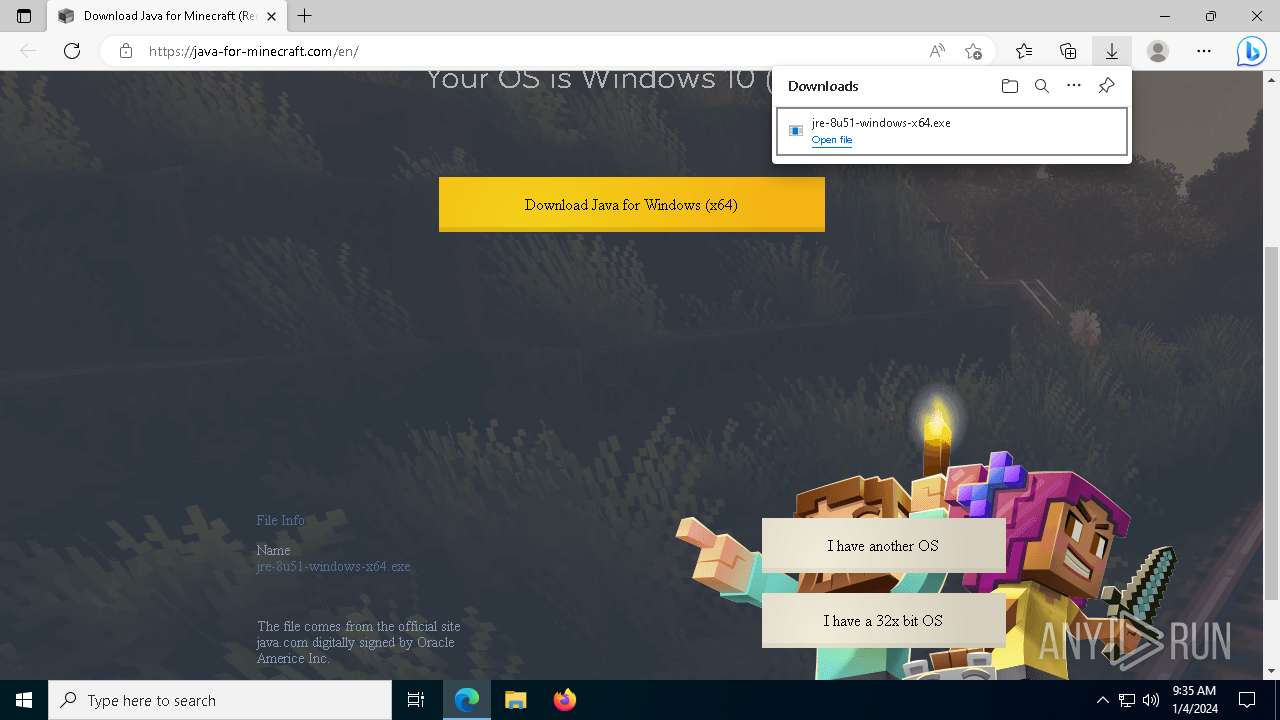Image resolution: width=1280 pixels, height=720 pixels.
Task: Click Open file link for downloaded exe
Action: coord(832,140)
